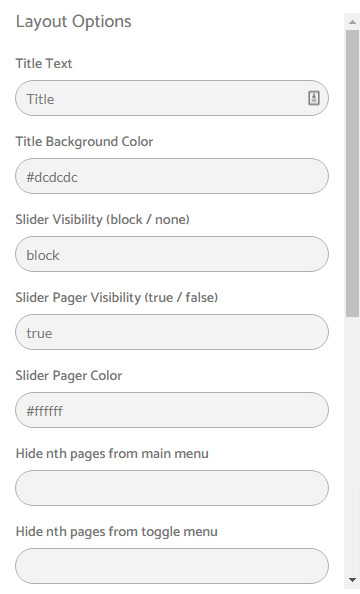This screenshot has width=360, height=594.
Task: Click the empty Hide nth pages from toggle menu field
Action: 172,566
